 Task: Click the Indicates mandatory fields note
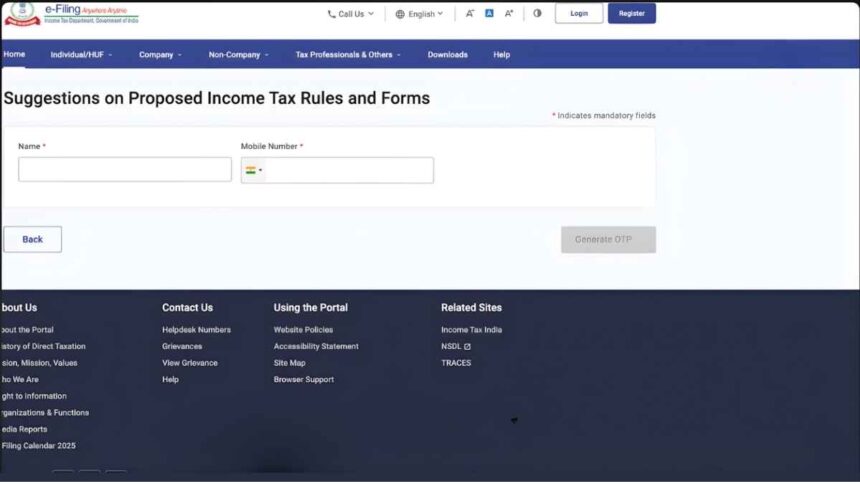603,115
